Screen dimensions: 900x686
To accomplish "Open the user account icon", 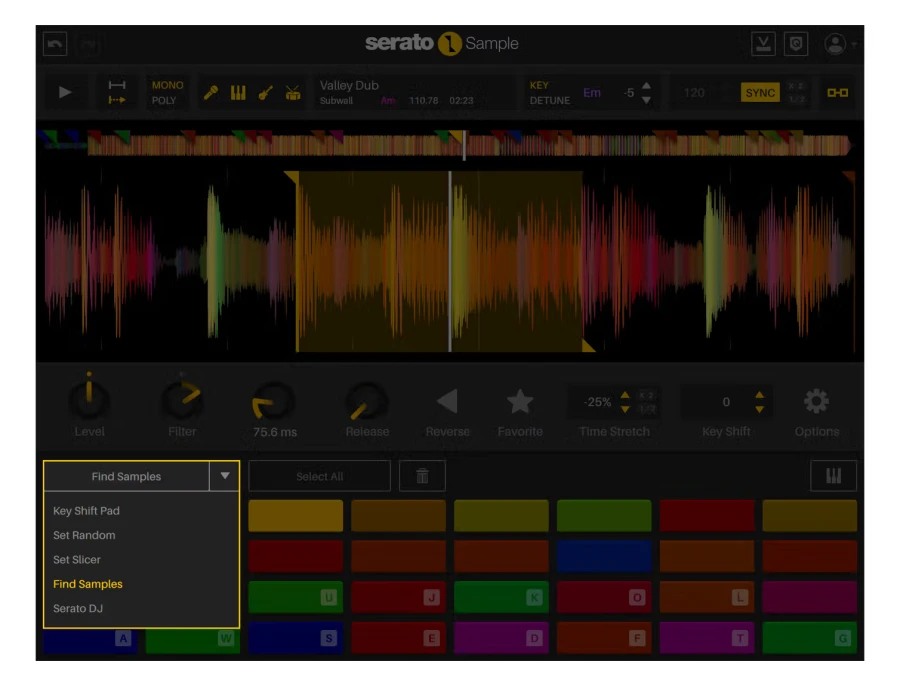I will (835, 44).
